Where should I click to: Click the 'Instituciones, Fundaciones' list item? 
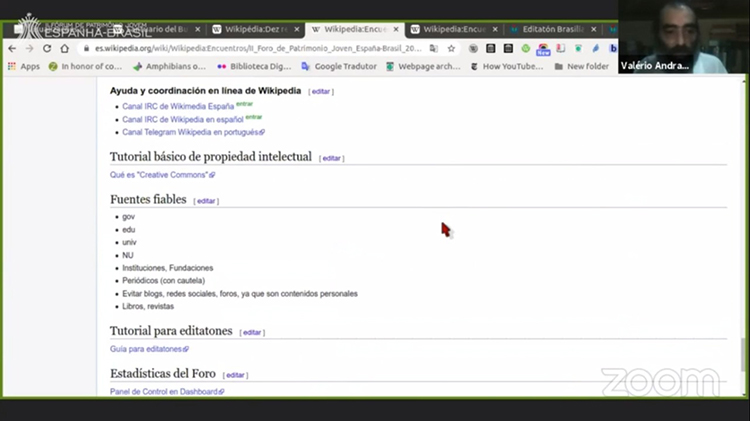(167, 268)
